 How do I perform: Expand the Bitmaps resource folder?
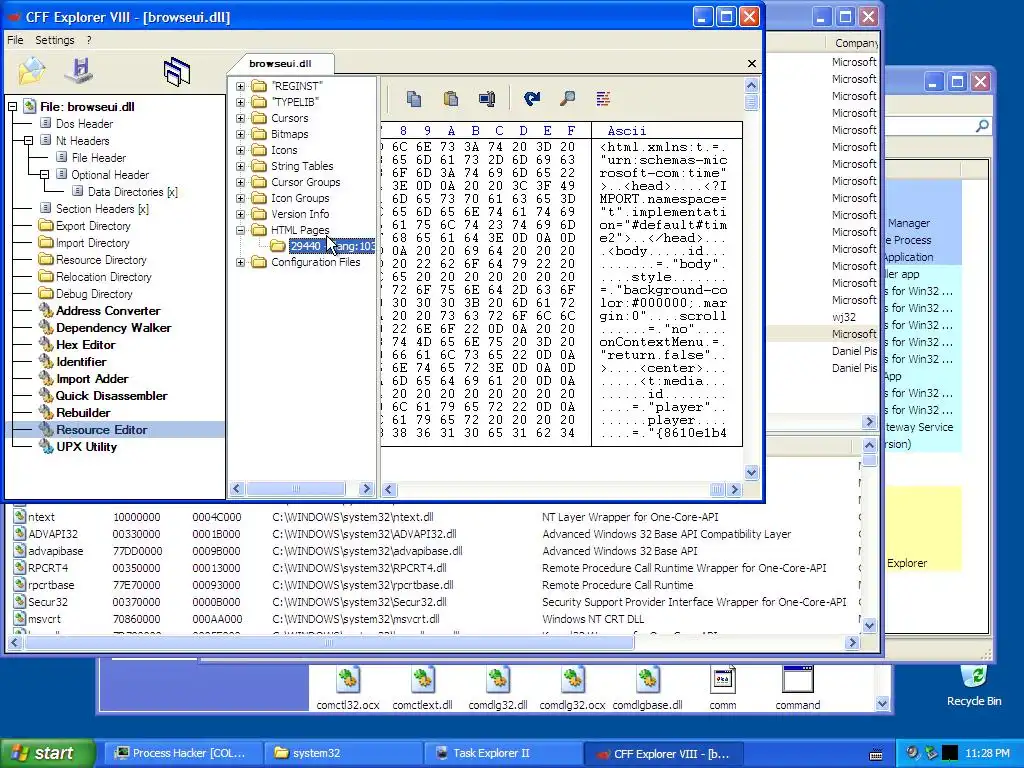[x=240, y=135]
